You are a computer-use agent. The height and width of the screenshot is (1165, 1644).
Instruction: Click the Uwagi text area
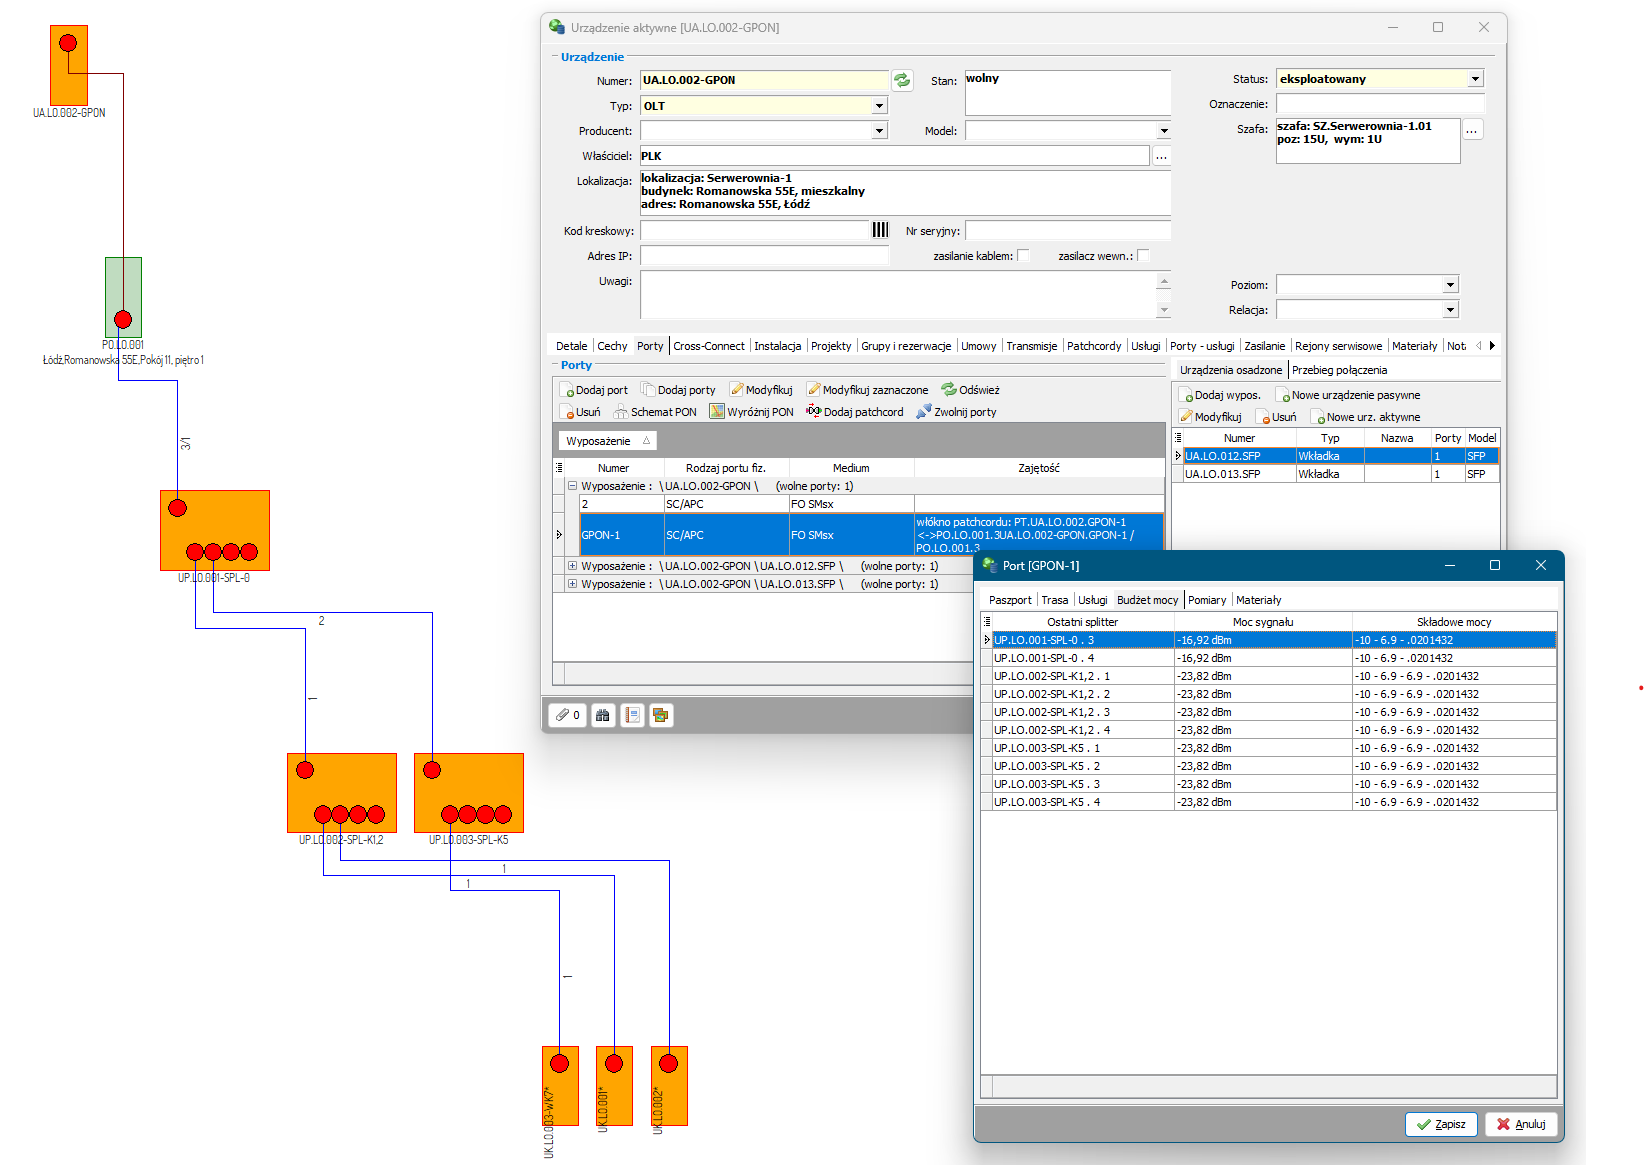pos(898,295)
